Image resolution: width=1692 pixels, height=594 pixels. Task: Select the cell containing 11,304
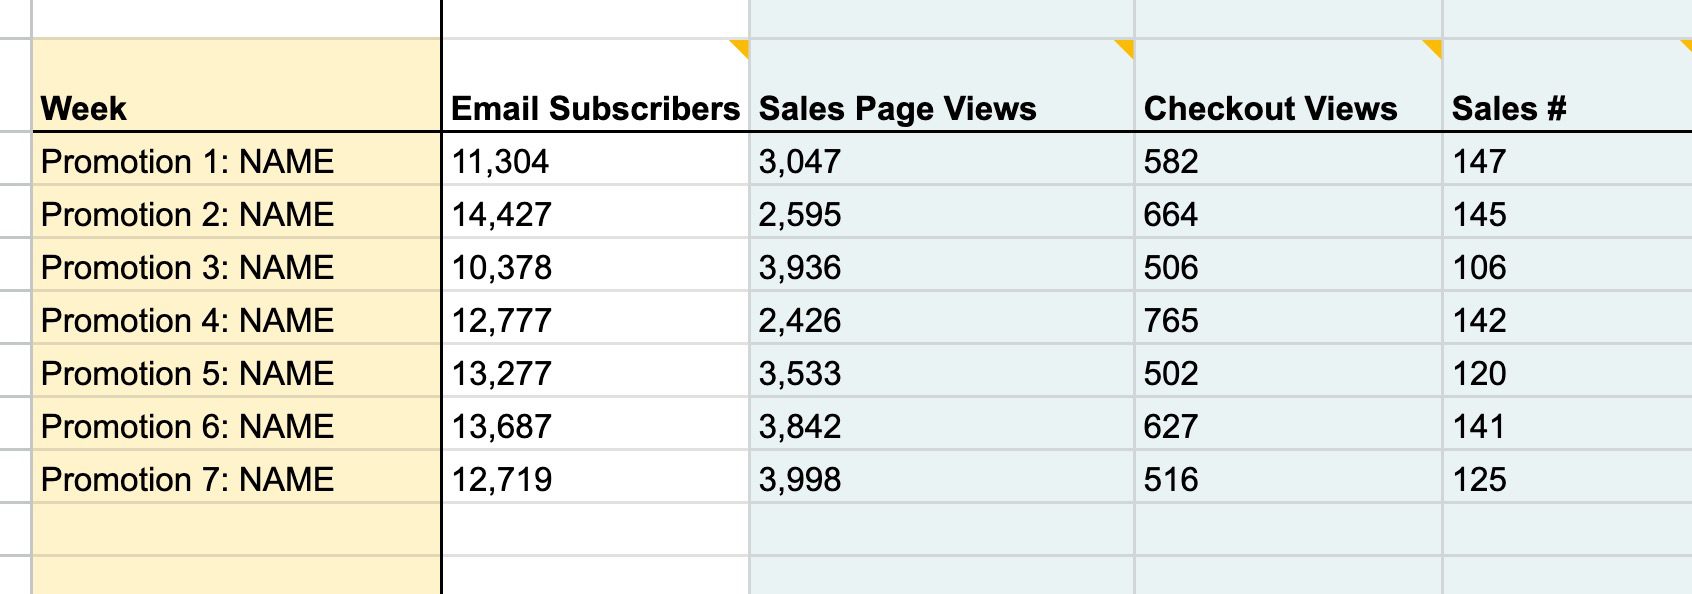pyautogui.click(x=595, y=161)
